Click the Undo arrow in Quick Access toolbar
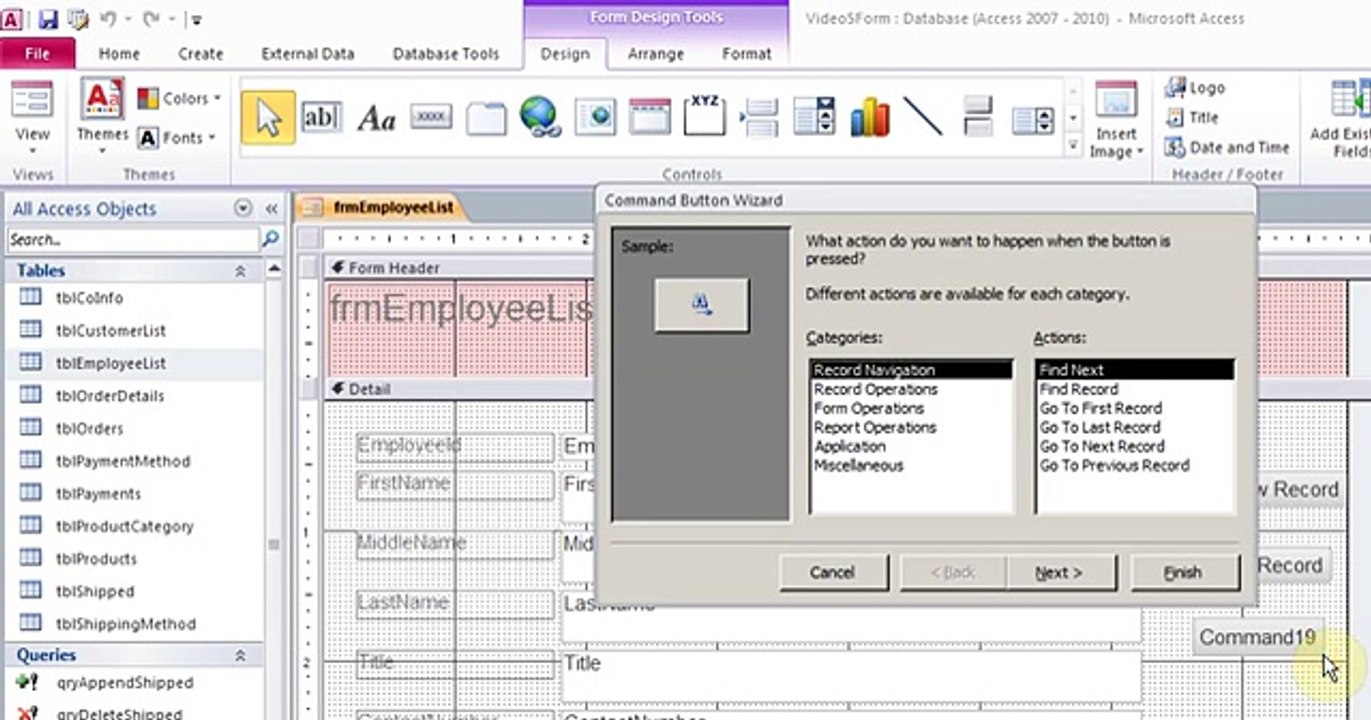The width and height of the screenshot is (1371, 720). [x=108, y=19]
